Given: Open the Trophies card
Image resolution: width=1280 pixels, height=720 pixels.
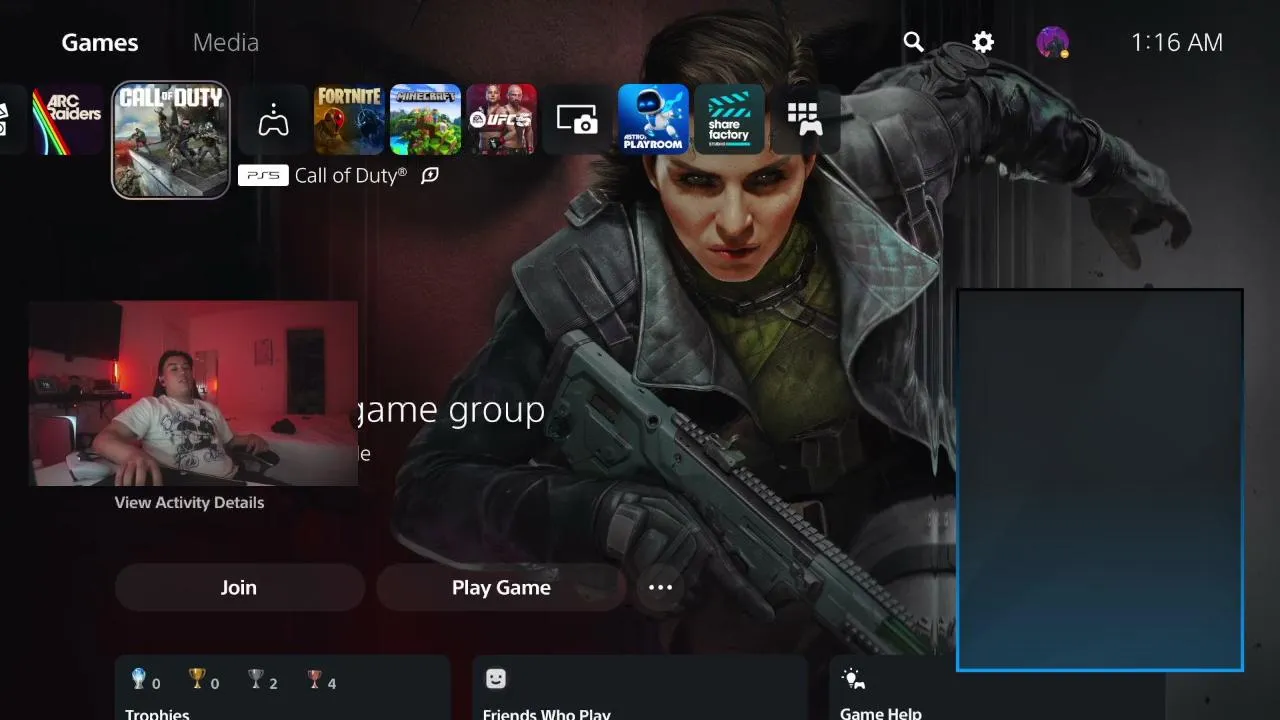Looking at the screenshot, I should click(282, 688).
